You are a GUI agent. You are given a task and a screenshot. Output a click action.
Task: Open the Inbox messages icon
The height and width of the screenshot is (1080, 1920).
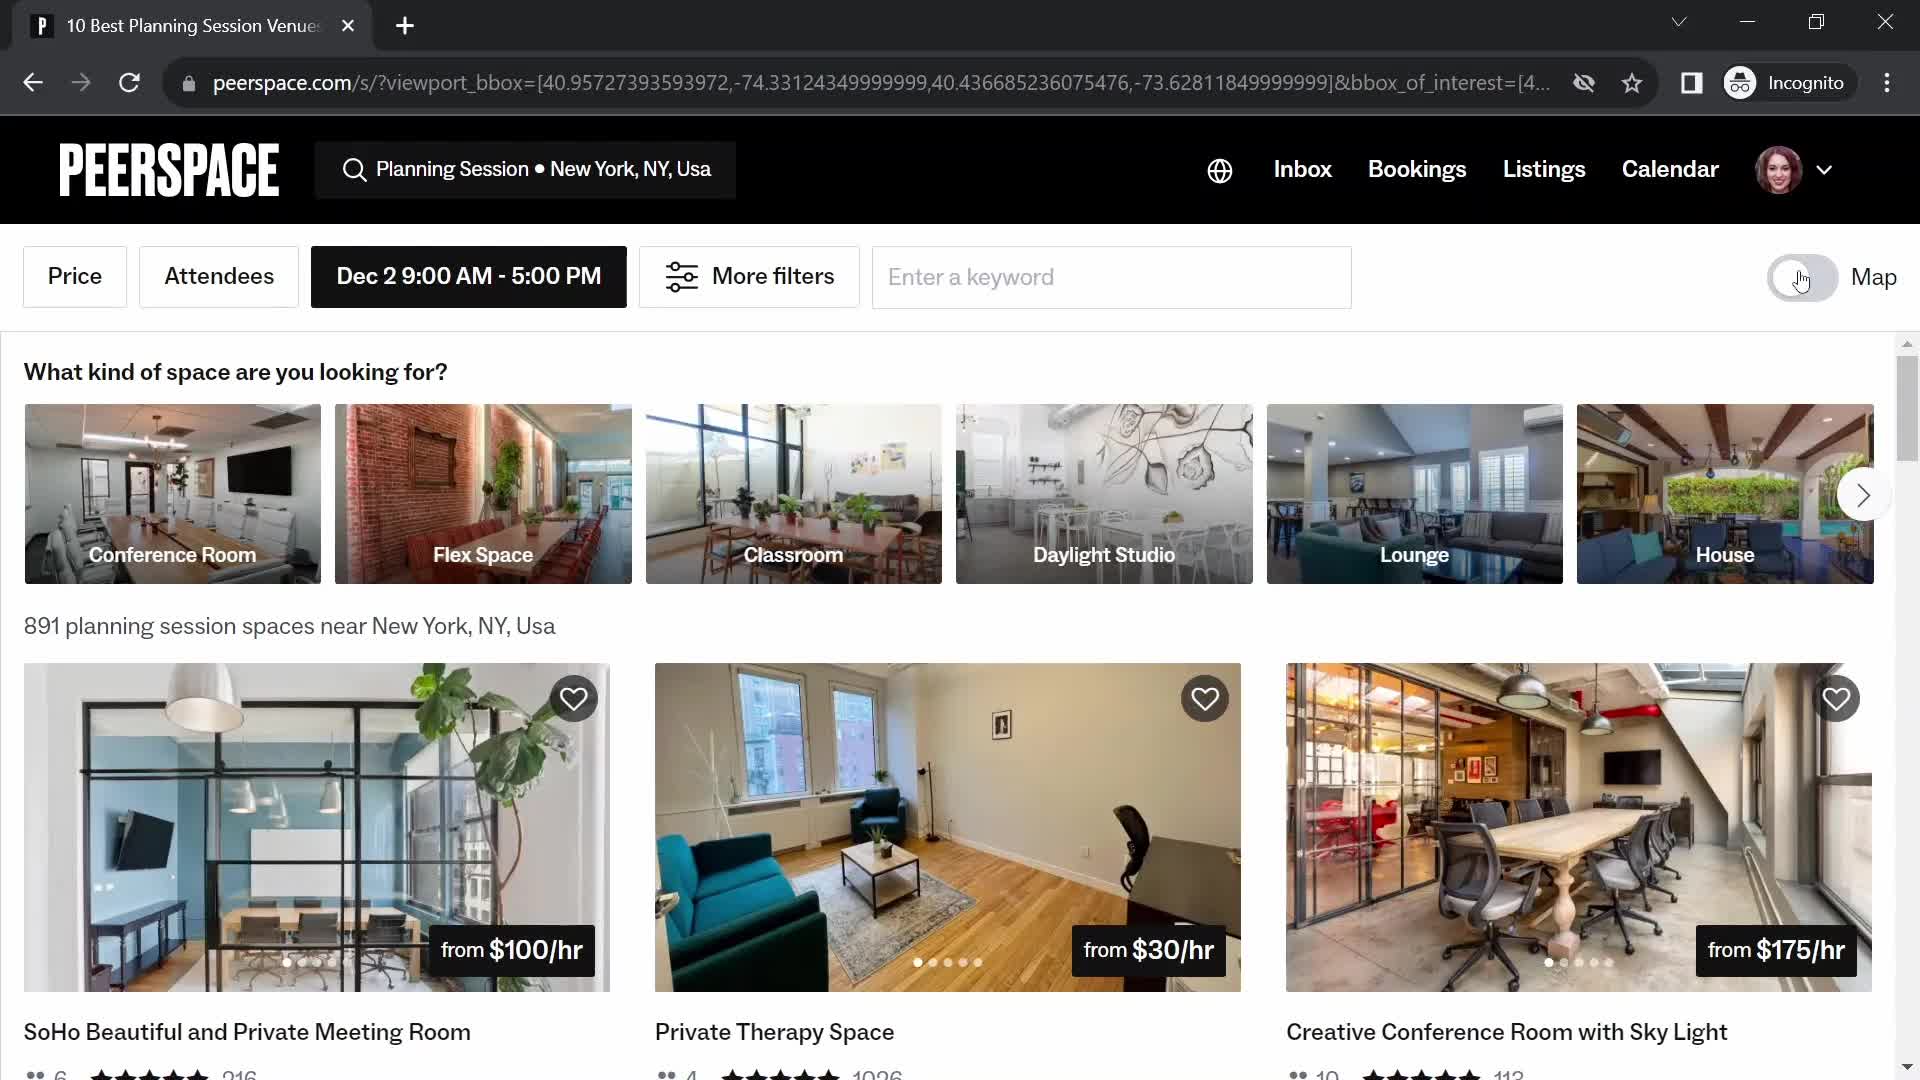[x=1304, y=169]
